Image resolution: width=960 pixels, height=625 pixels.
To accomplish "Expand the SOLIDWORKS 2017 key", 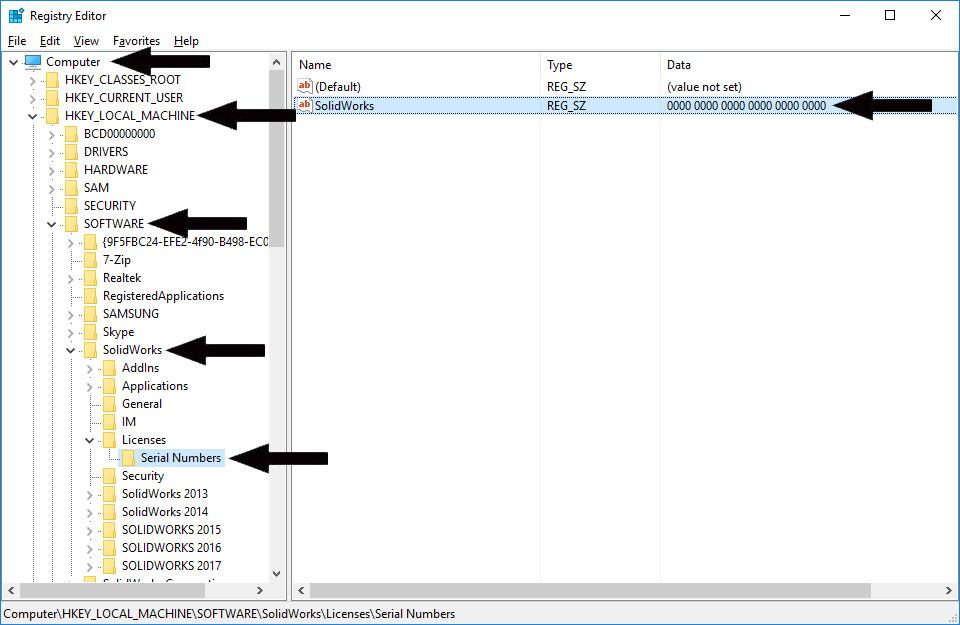I will (89, 566).
